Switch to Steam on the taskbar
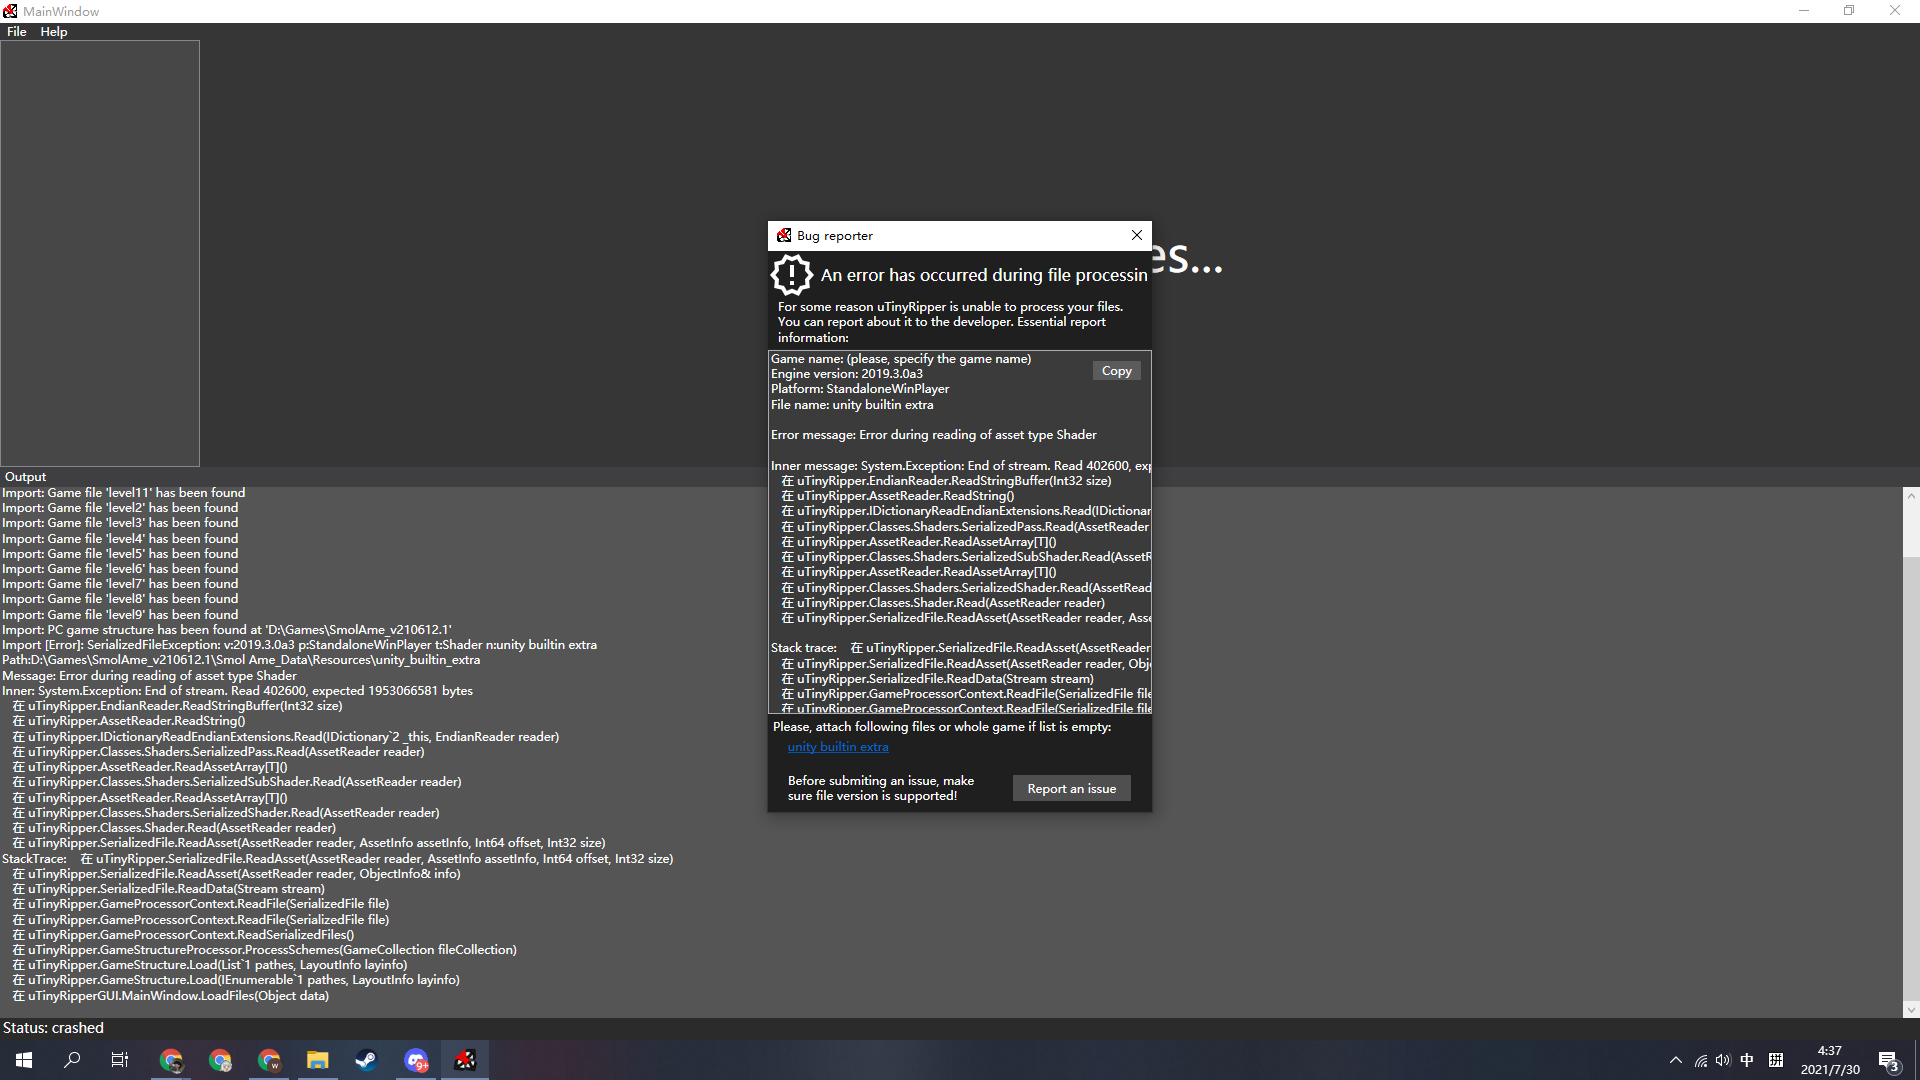 click(366, 1060)
